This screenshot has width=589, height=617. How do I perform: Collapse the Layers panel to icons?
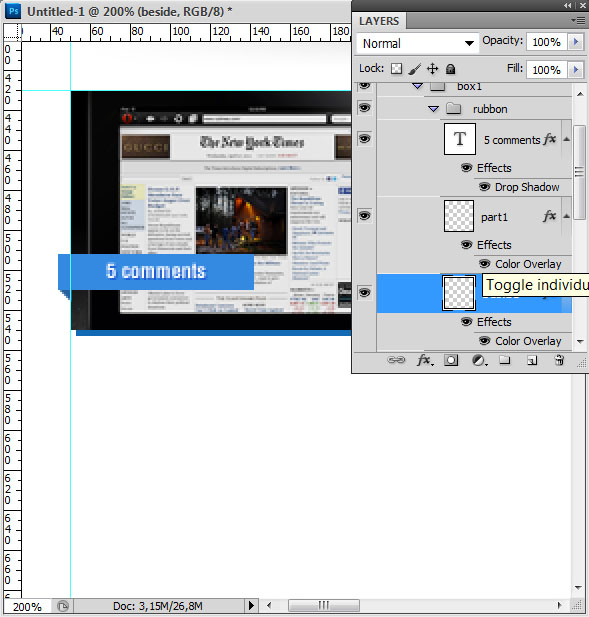tap(568, 6)
